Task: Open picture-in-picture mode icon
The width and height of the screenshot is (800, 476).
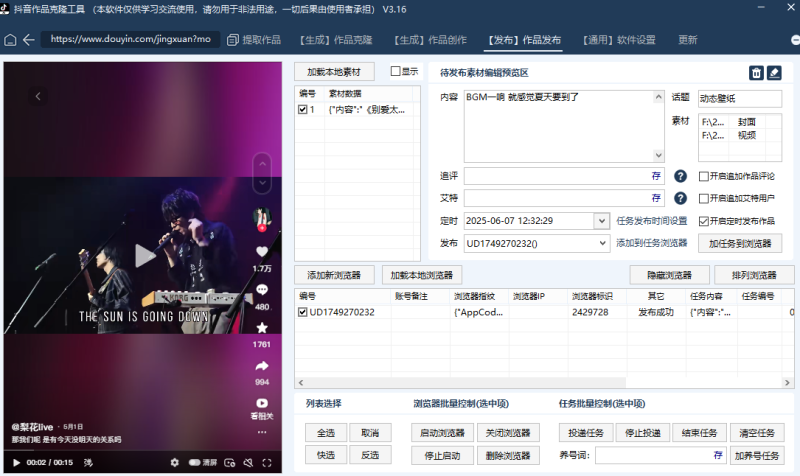Action: click(x=230, y=463)
